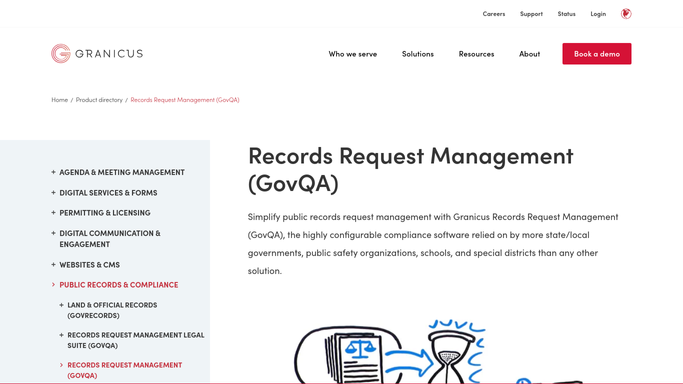The image size is (683, 384).
Task: Expand Land & Official Records plus icon
Action: pos(61,305)
